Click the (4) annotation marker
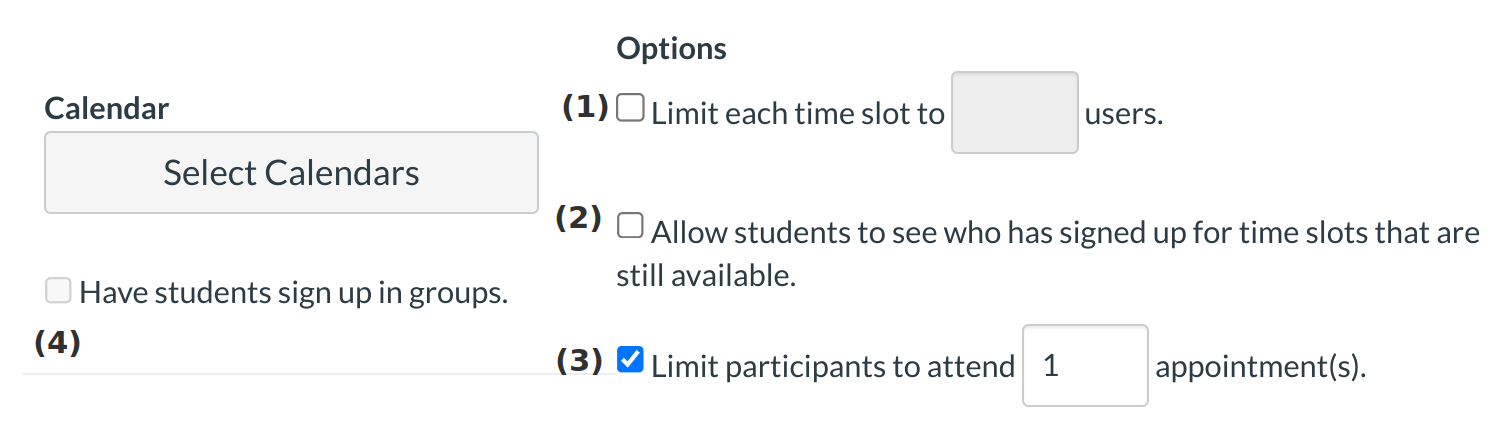Screen dimensions: 1508x440 coord(56,342)
